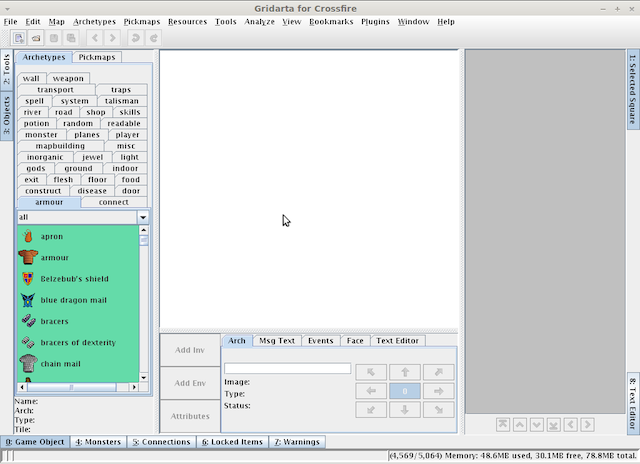Toggle the 7: Warnings bottom panel
This screenshot has height=464, width=640.
tap(297, 442)
